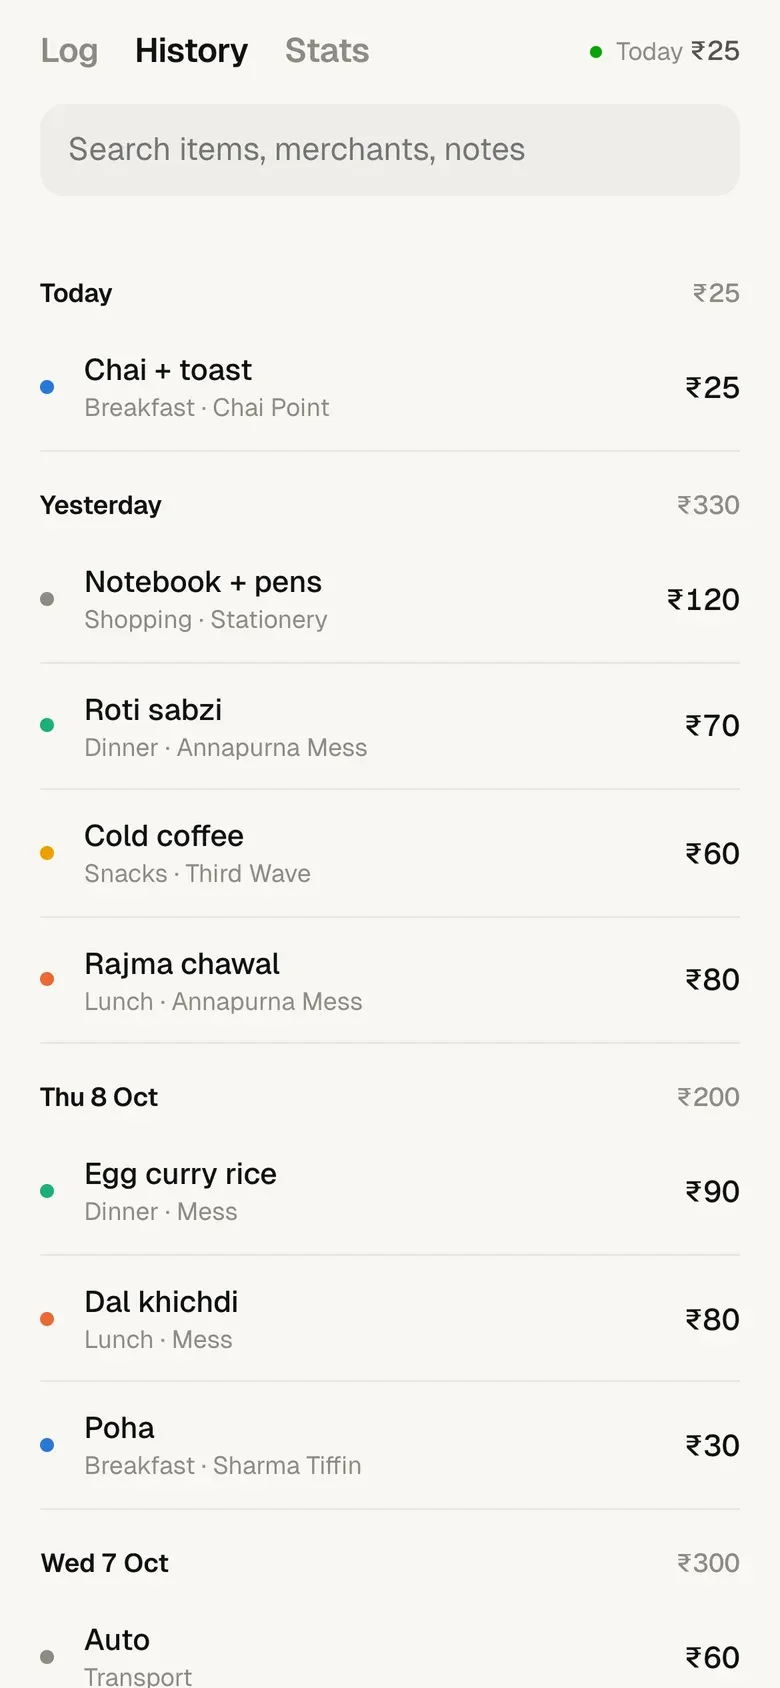Click the green dot beside Today total
The image size is (780, 1688).
tap(596, 52)
